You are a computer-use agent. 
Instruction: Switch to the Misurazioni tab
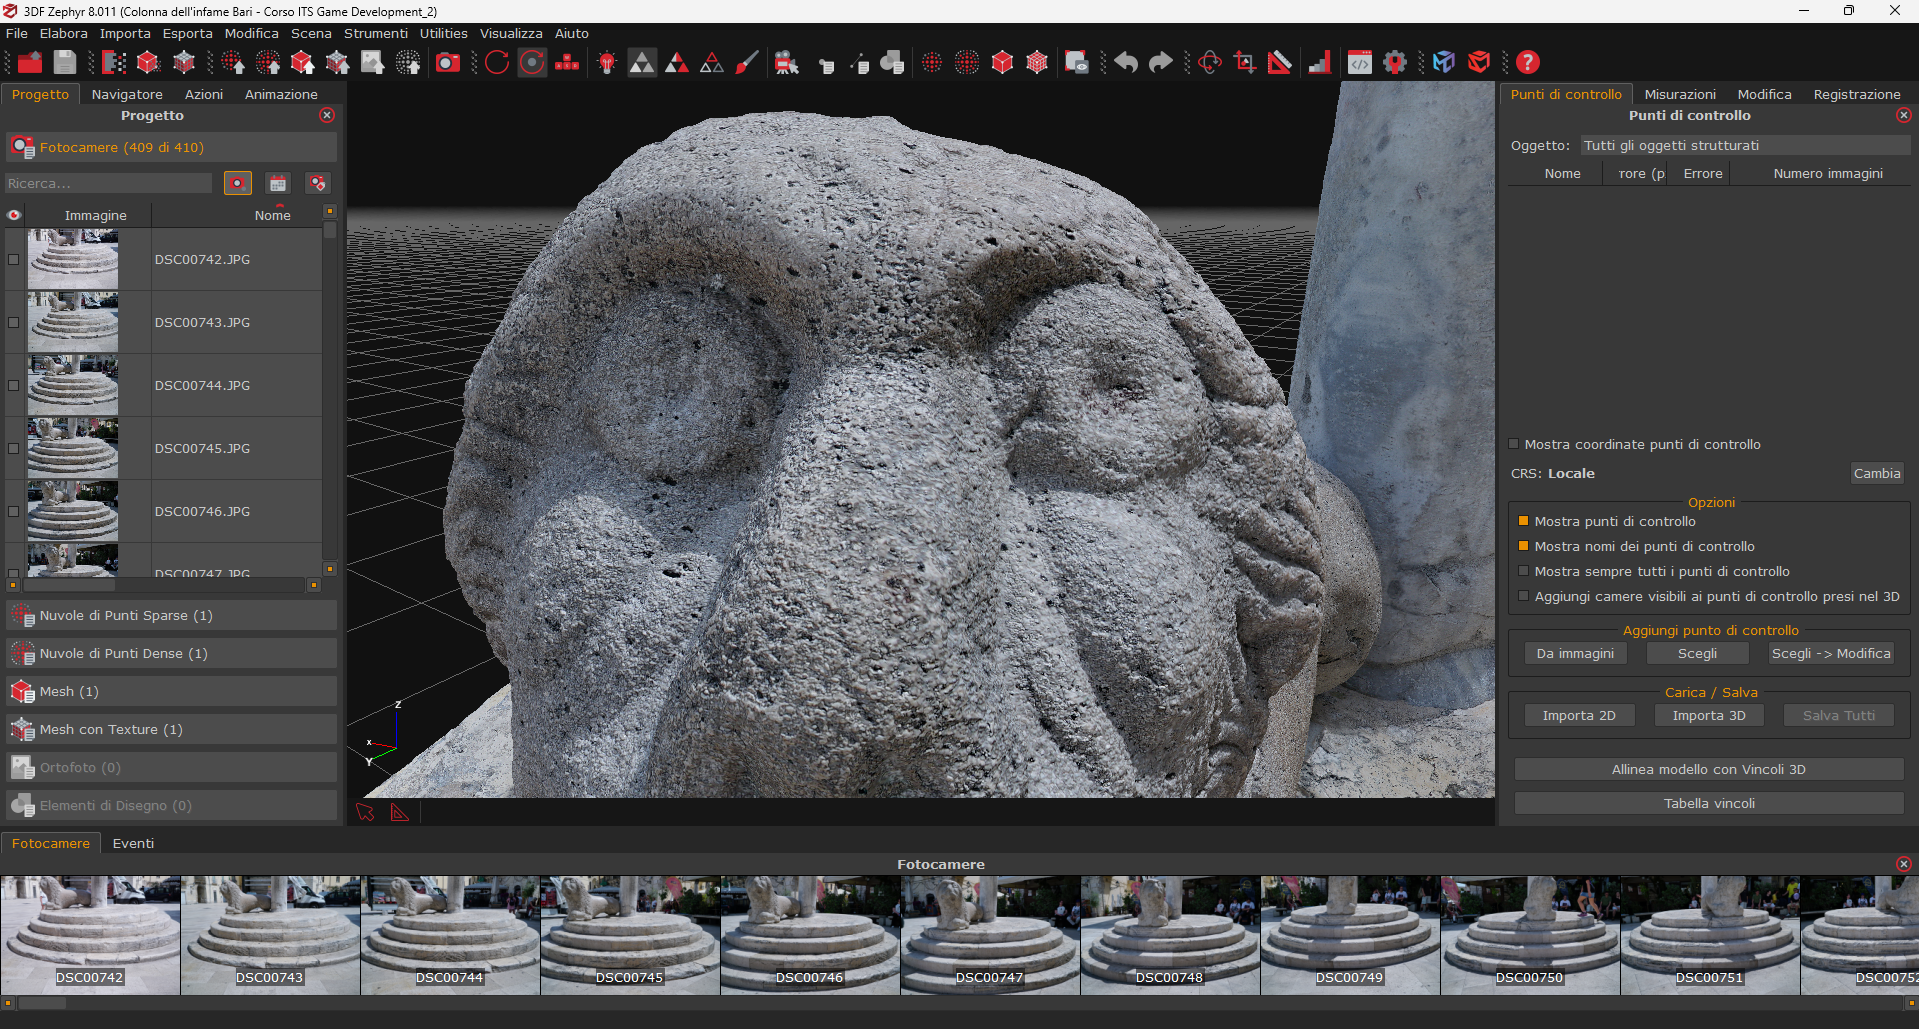(x=1679, y=94)
